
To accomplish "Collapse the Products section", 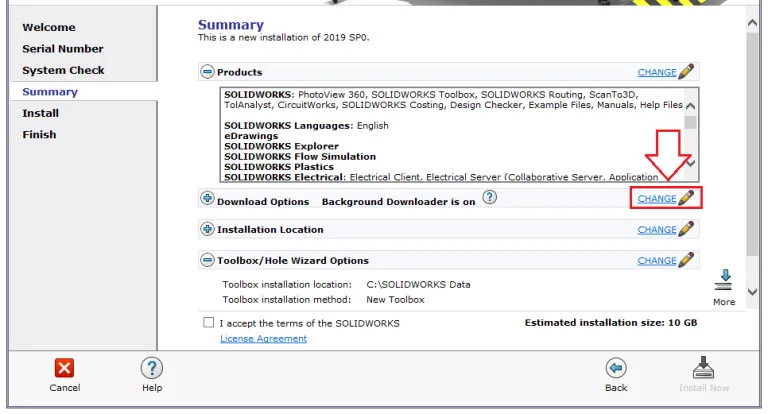I will [207, 72].
